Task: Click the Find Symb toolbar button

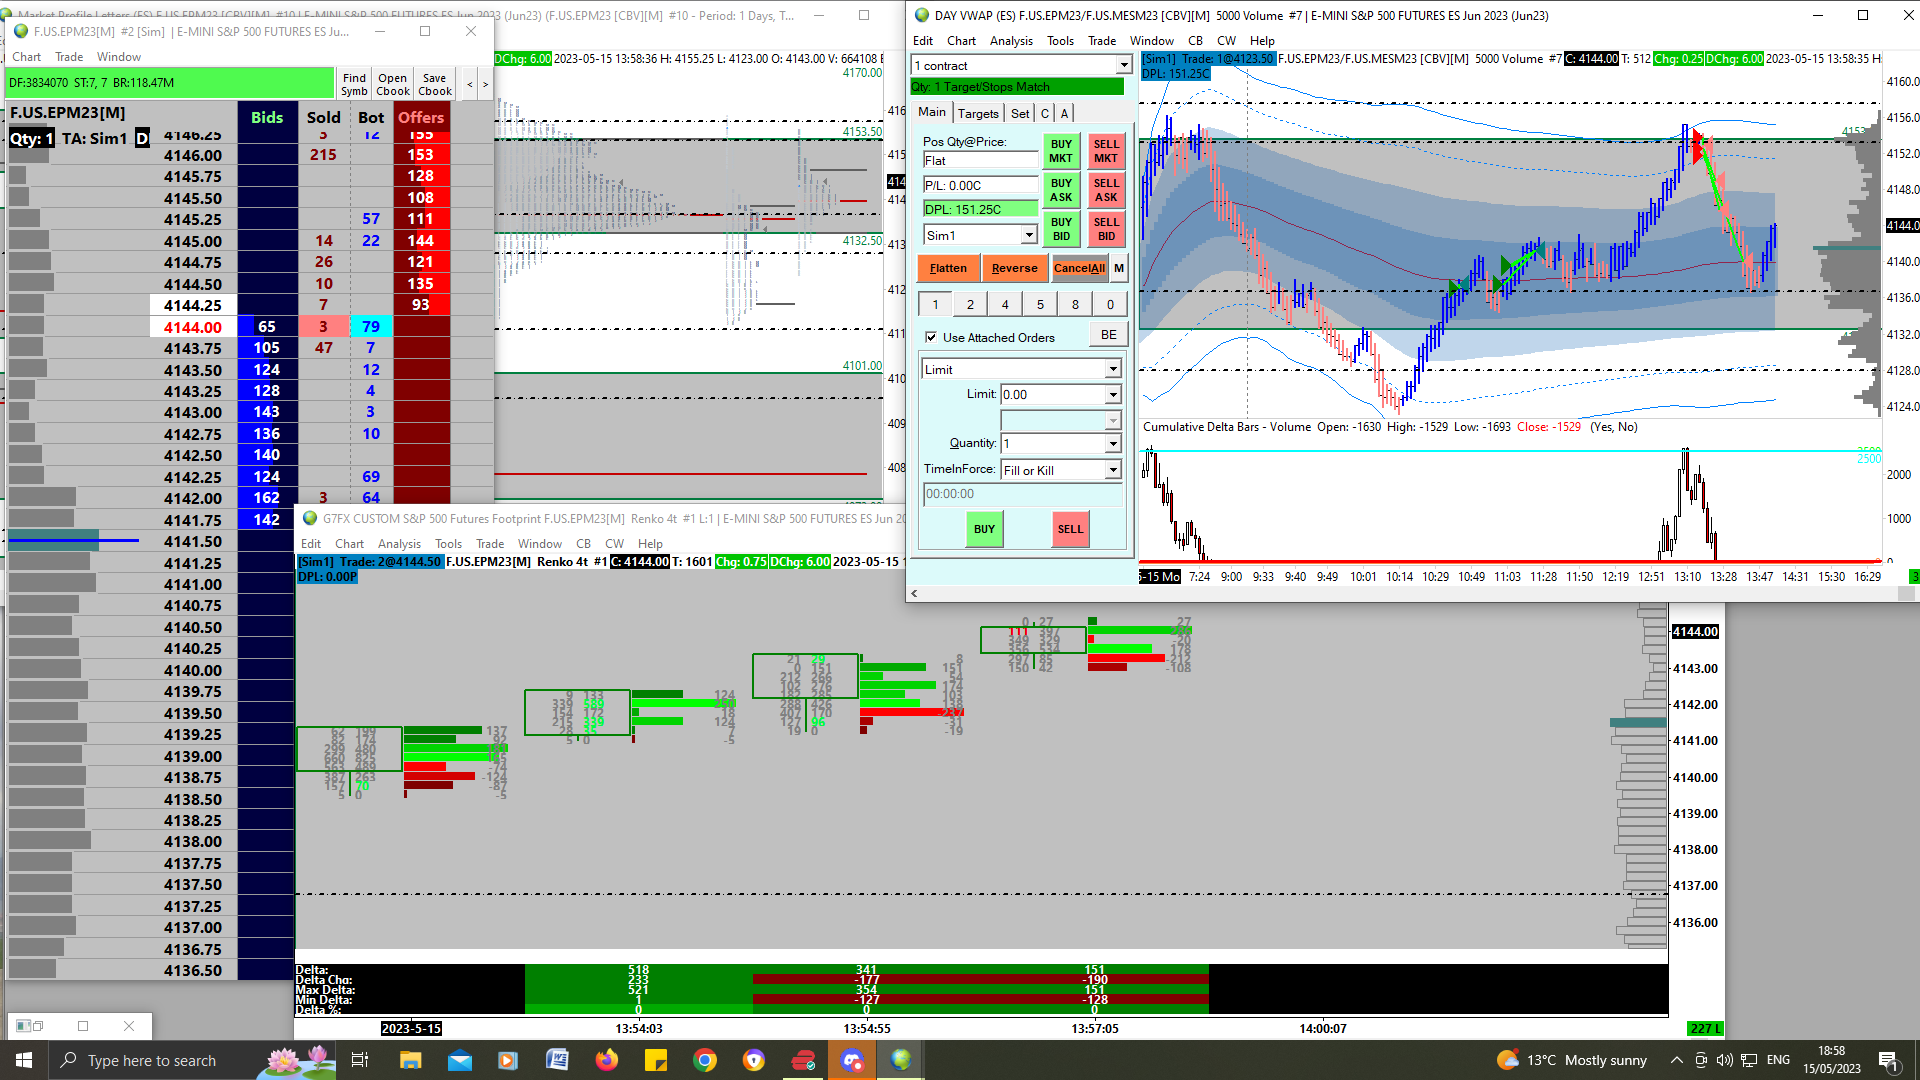Action: click(354, 84)
